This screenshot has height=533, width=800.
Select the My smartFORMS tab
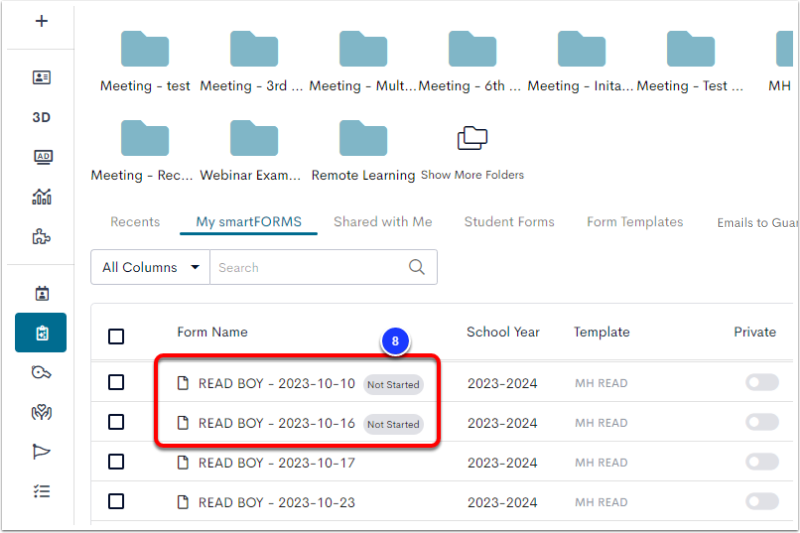[248, 222]
